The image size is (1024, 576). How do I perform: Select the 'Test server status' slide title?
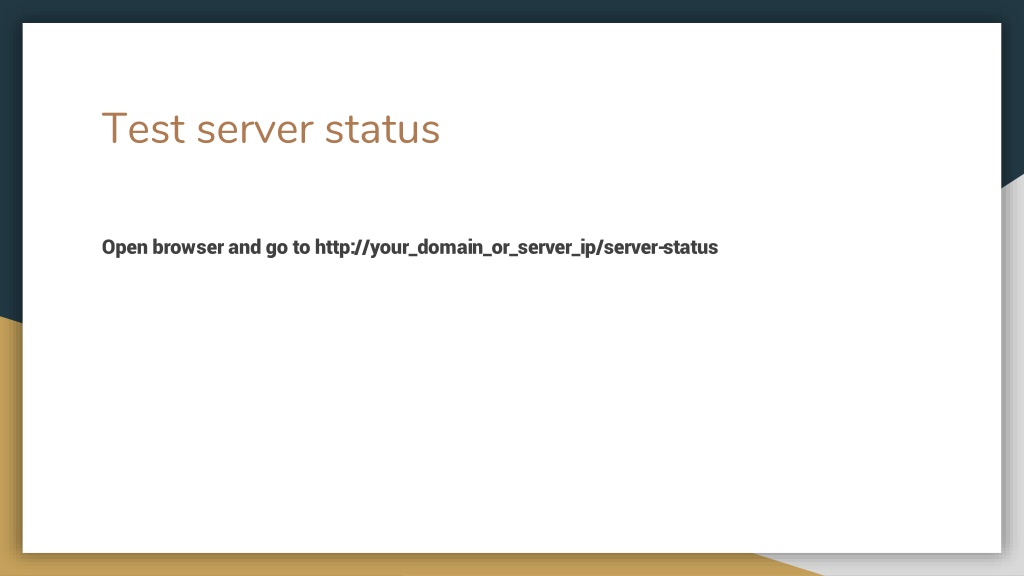click(271, 129)
